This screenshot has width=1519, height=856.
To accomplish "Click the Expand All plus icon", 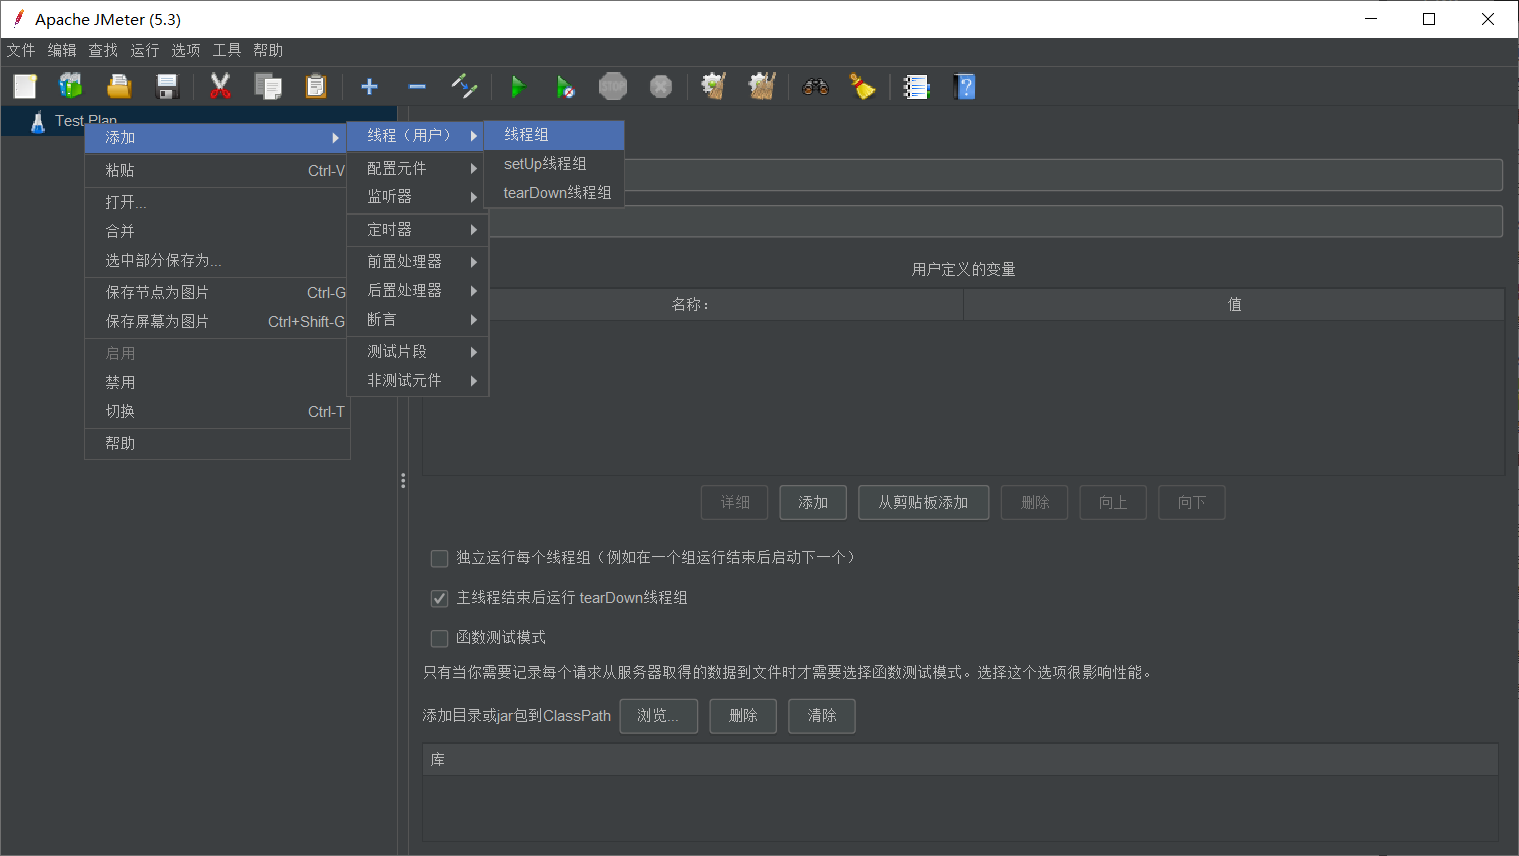I will [x=369, y=86].
